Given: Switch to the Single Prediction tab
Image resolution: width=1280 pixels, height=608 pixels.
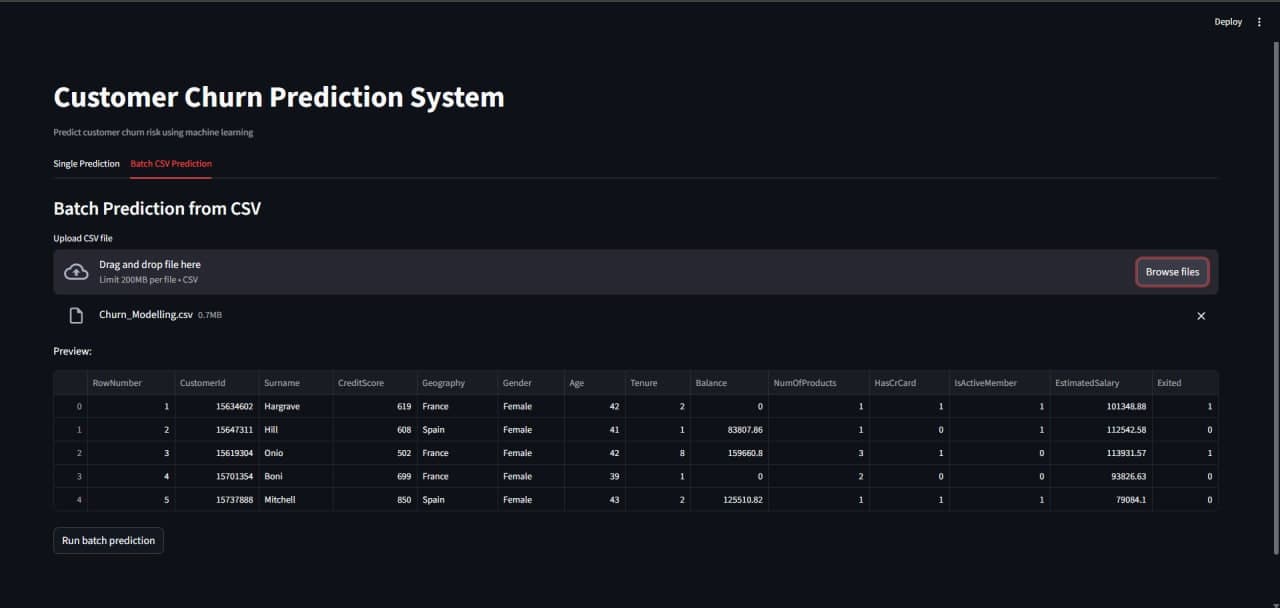Looking at the screenshot, I should (x=86, y=163).
